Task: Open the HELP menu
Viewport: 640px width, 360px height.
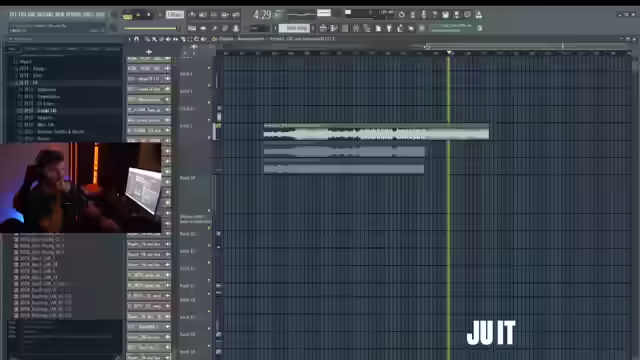Action: point(100,15)
